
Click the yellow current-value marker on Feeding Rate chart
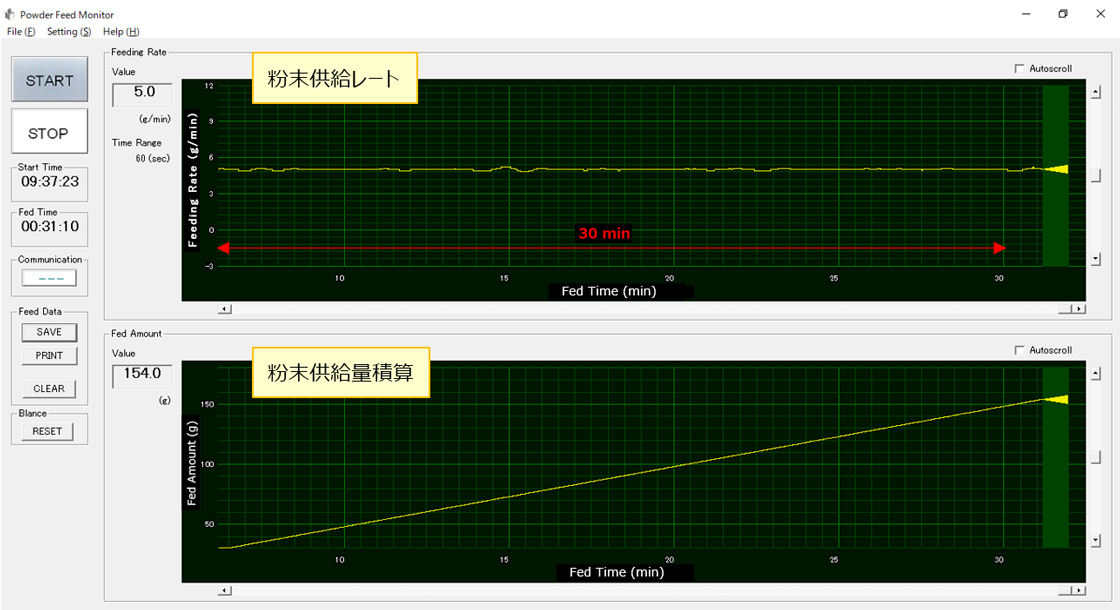(x=1056, y=169)
